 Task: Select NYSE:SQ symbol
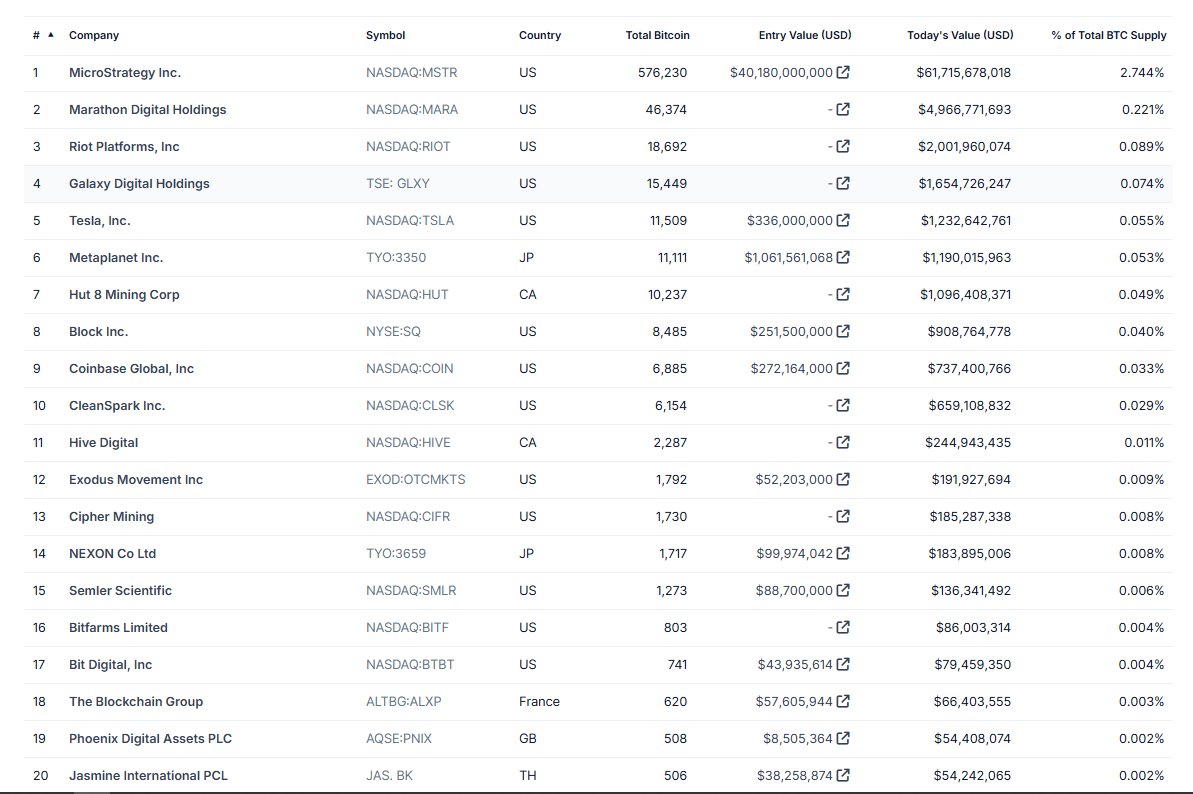[393, 332]
